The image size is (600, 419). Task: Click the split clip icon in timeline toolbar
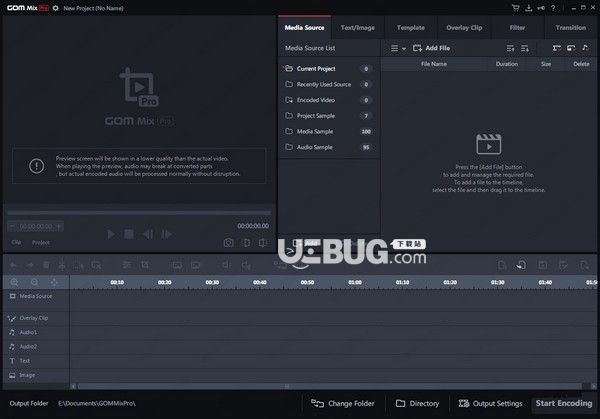click(x=62, y=265)
